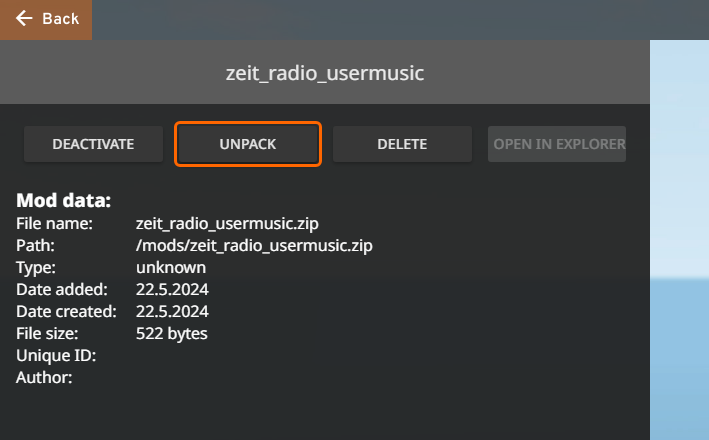709x440 pixels.
Task: Click the back arrow icon
Action: (x=24, y=19)
